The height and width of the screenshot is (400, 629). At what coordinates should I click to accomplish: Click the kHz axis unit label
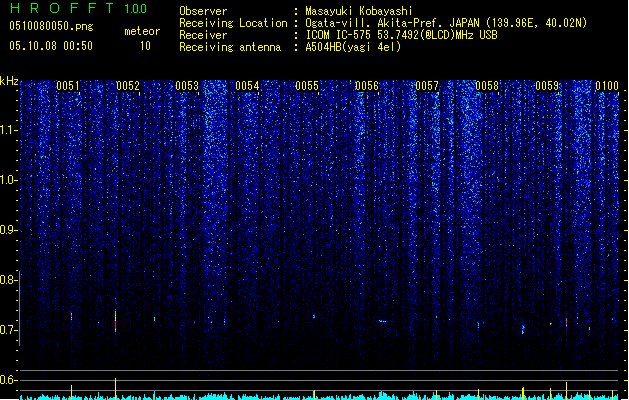click(x=9, y=81)
